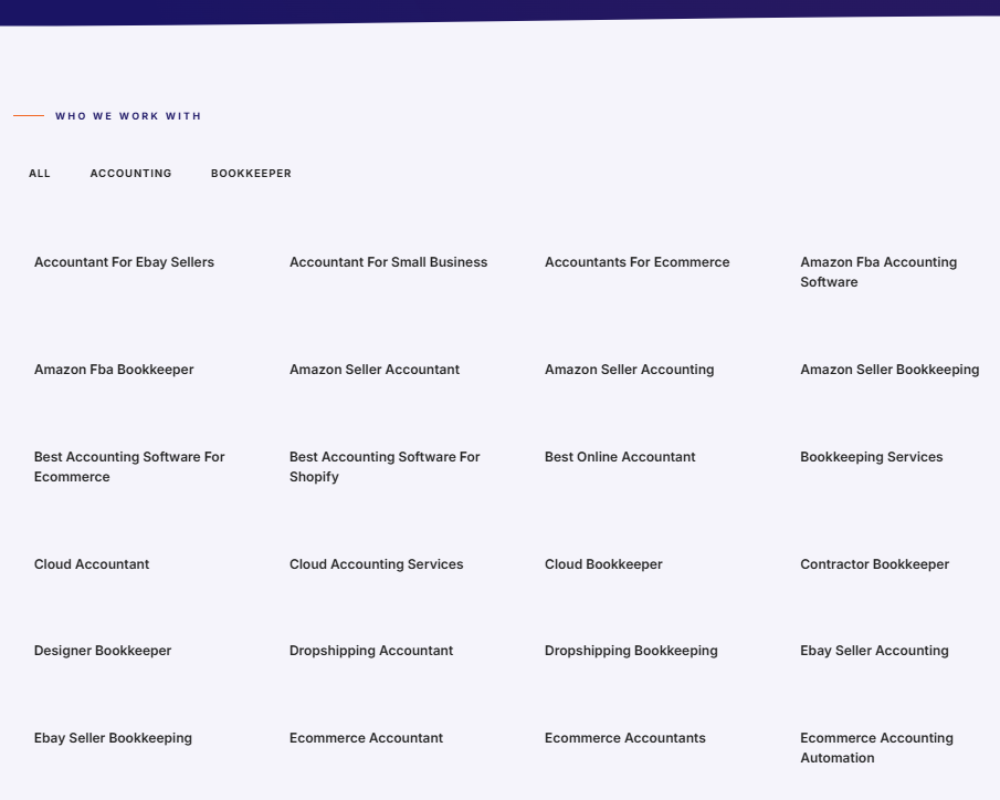Open Ecommerce Accounting Automation link
The image size is (1000, 800).
pyautogui.click(x=877, y=748)
